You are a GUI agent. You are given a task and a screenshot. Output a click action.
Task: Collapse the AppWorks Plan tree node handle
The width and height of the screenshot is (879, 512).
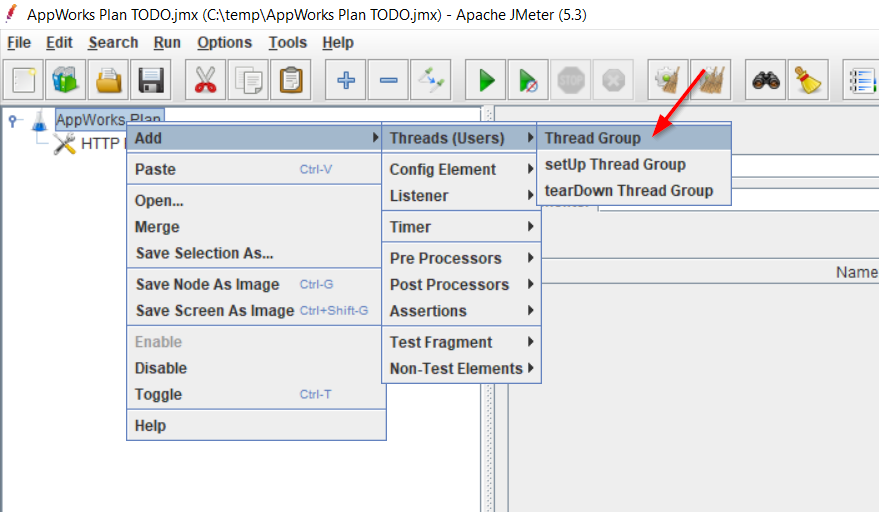(14, 119)
